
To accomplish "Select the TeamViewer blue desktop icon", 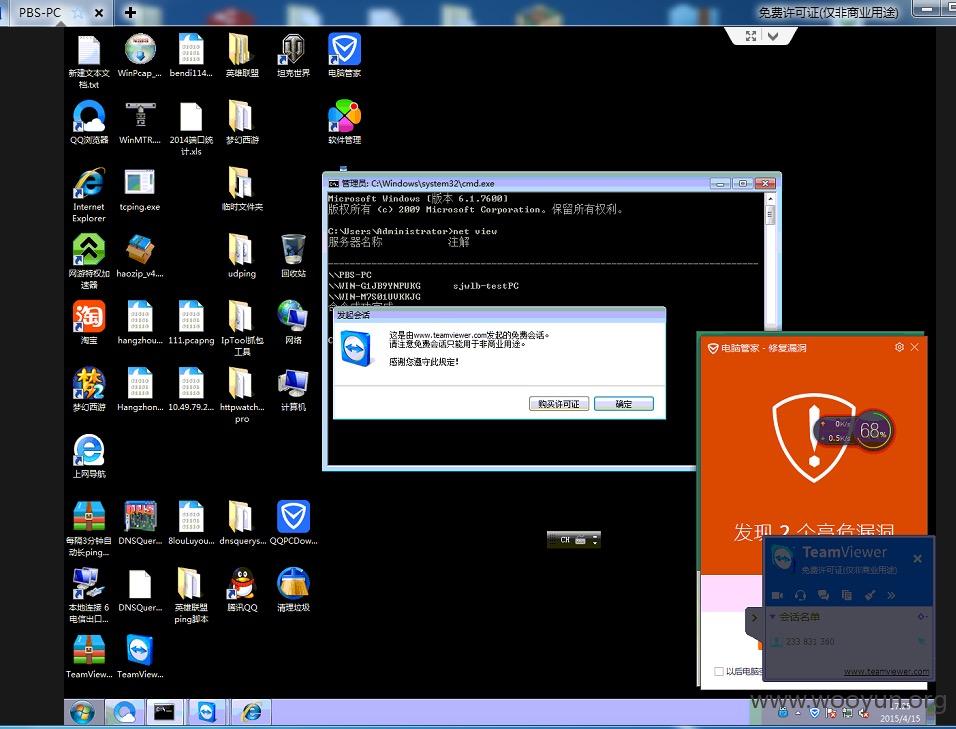I will pos(140,656).
